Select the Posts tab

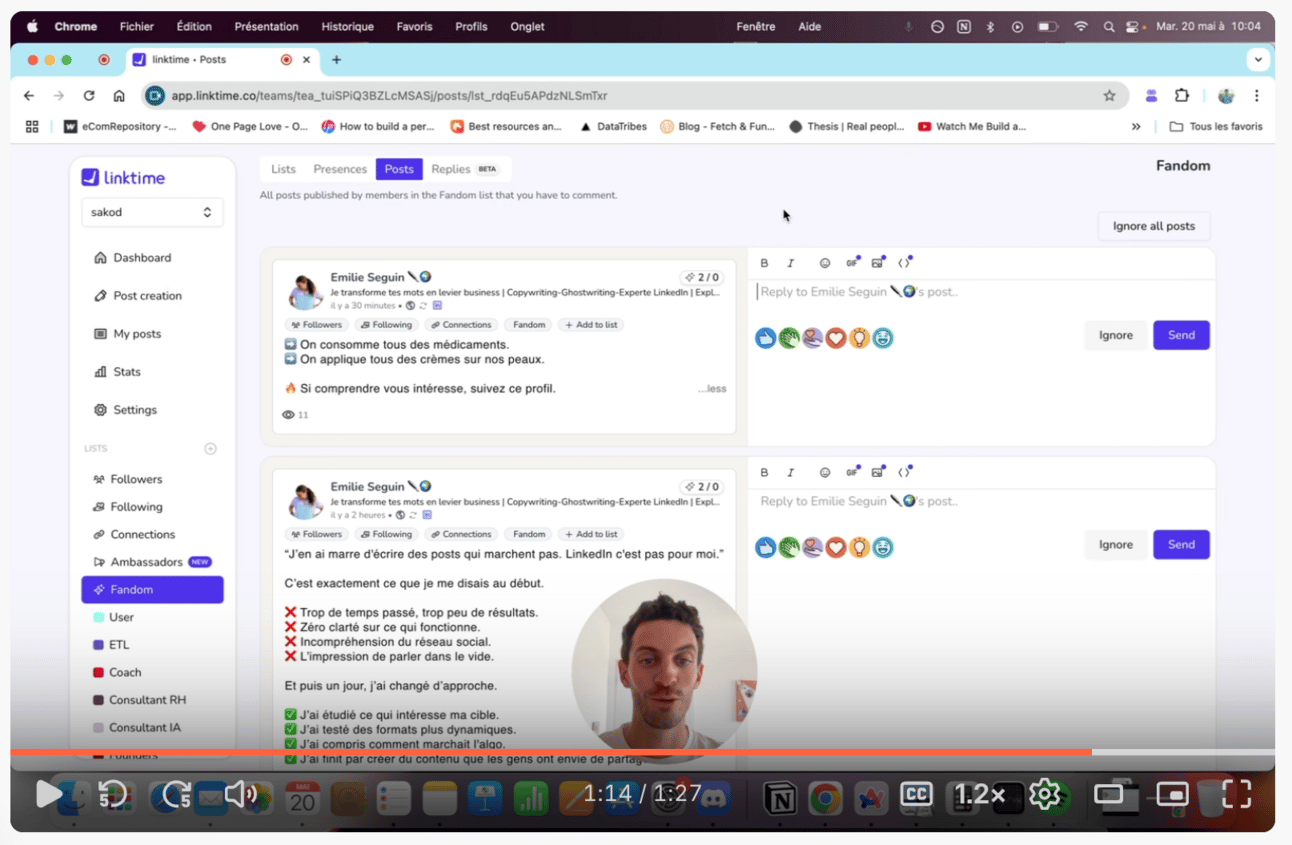coord(399,169)
